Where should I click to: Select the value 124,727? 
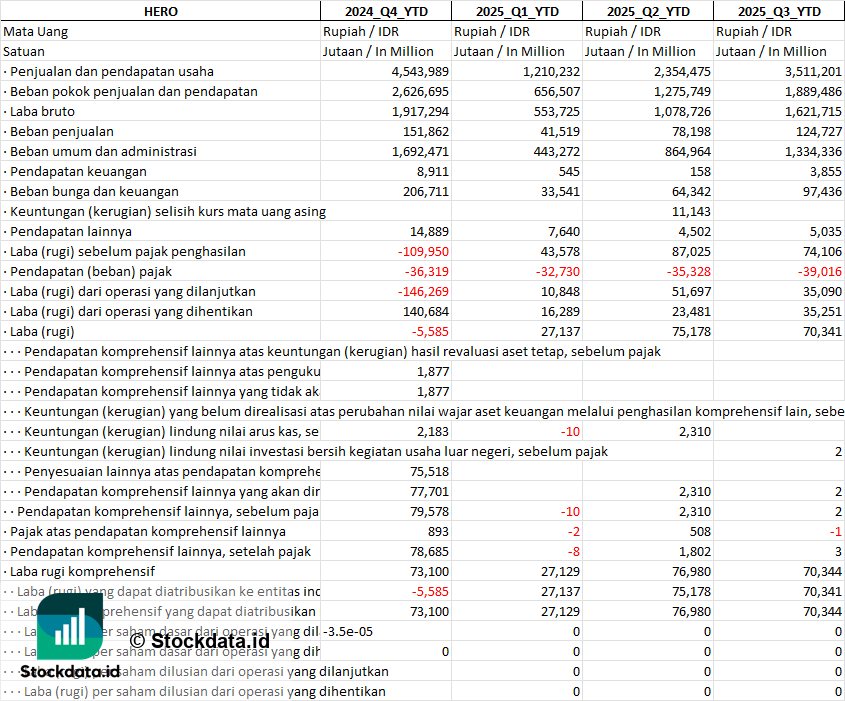click(x=819, y=131)
